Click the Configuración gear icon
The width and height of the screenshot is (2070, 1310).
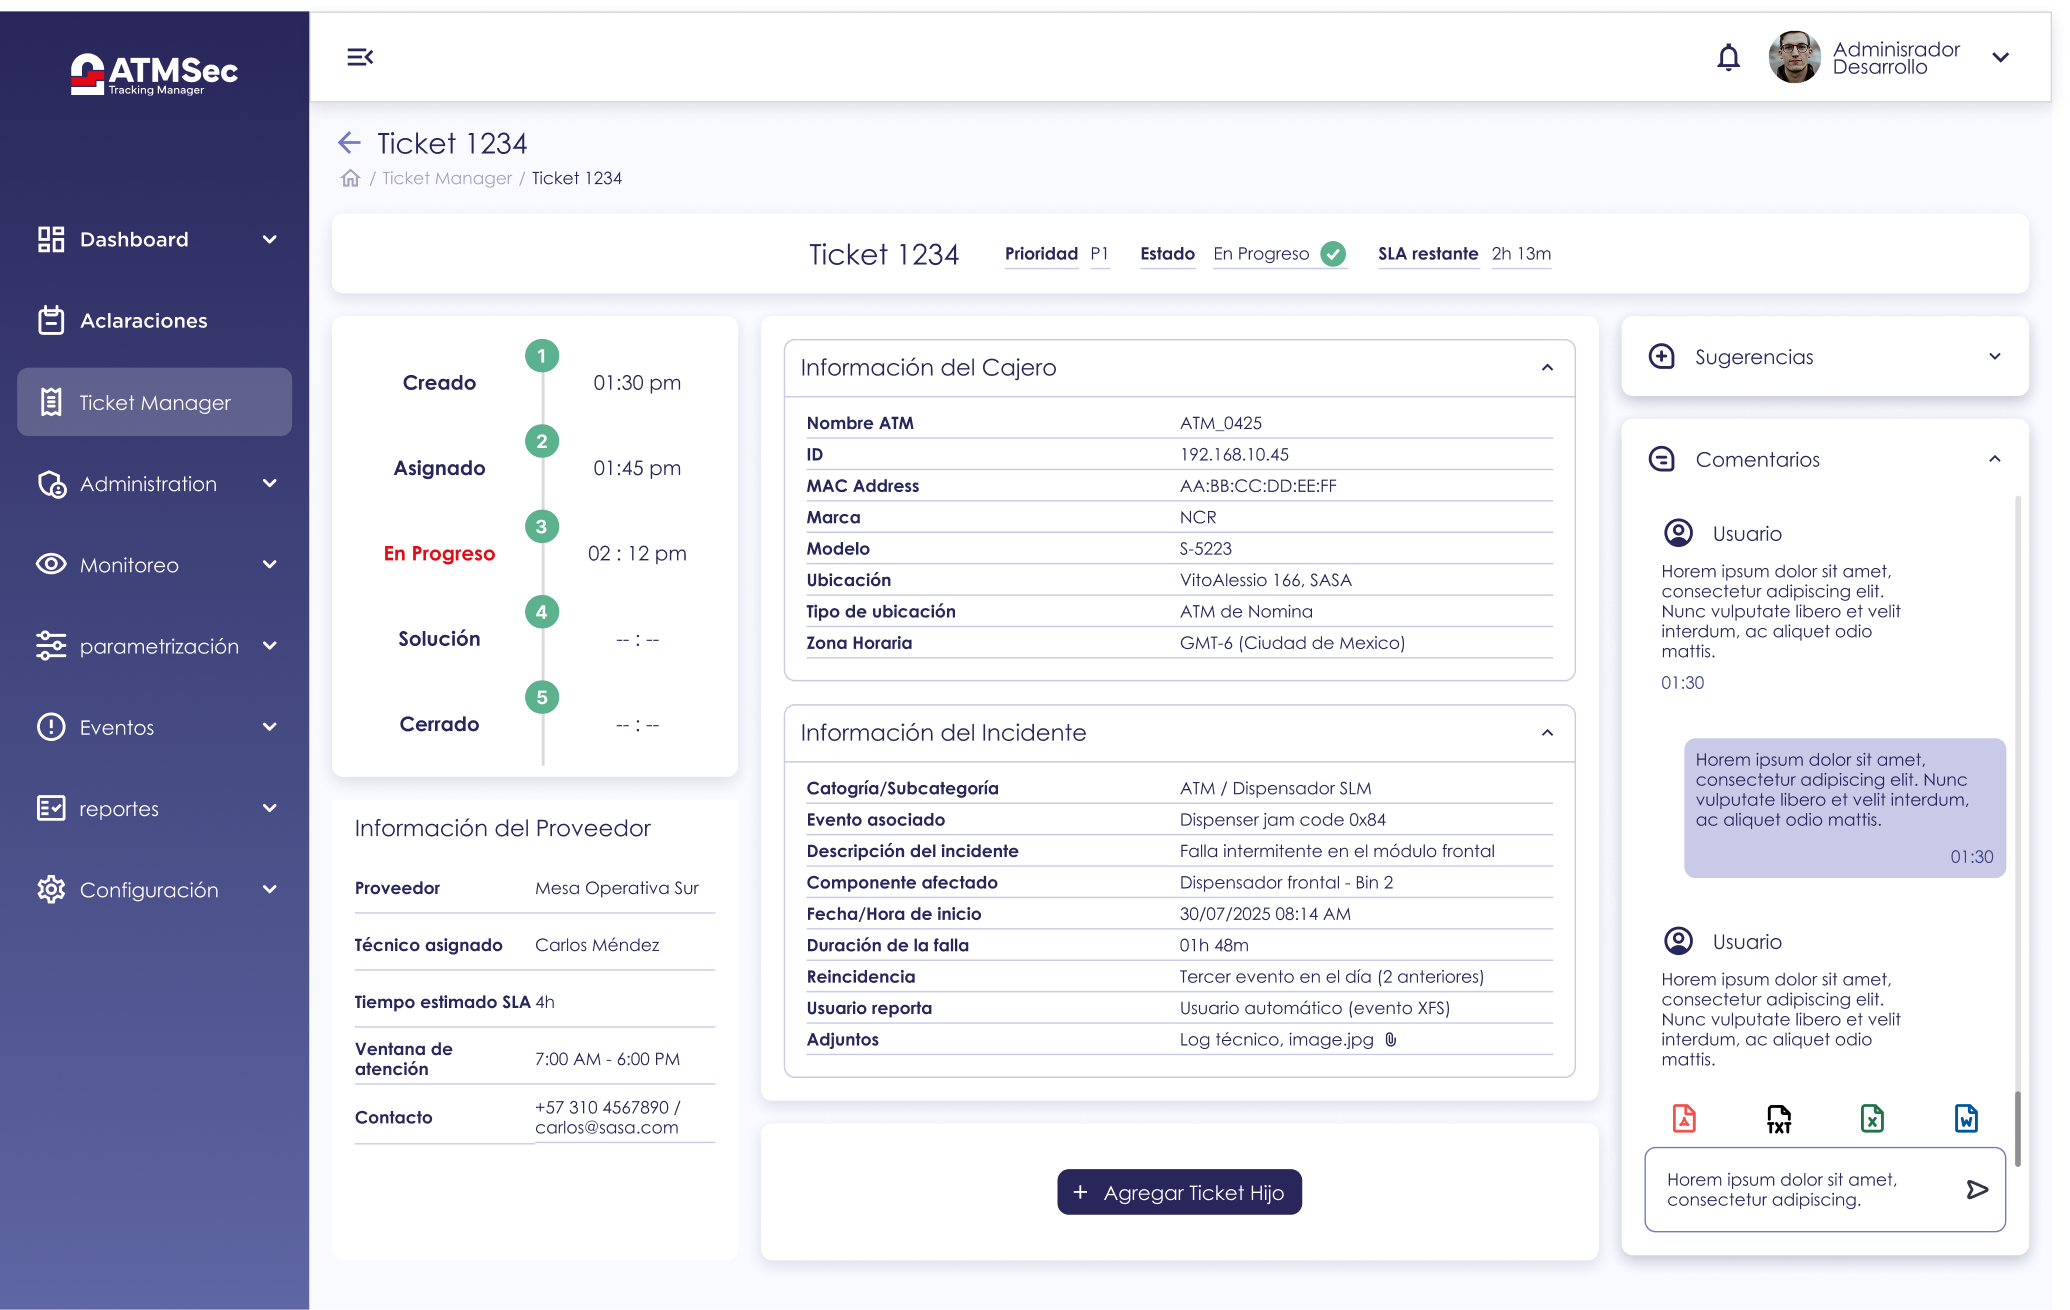(51, 889)
